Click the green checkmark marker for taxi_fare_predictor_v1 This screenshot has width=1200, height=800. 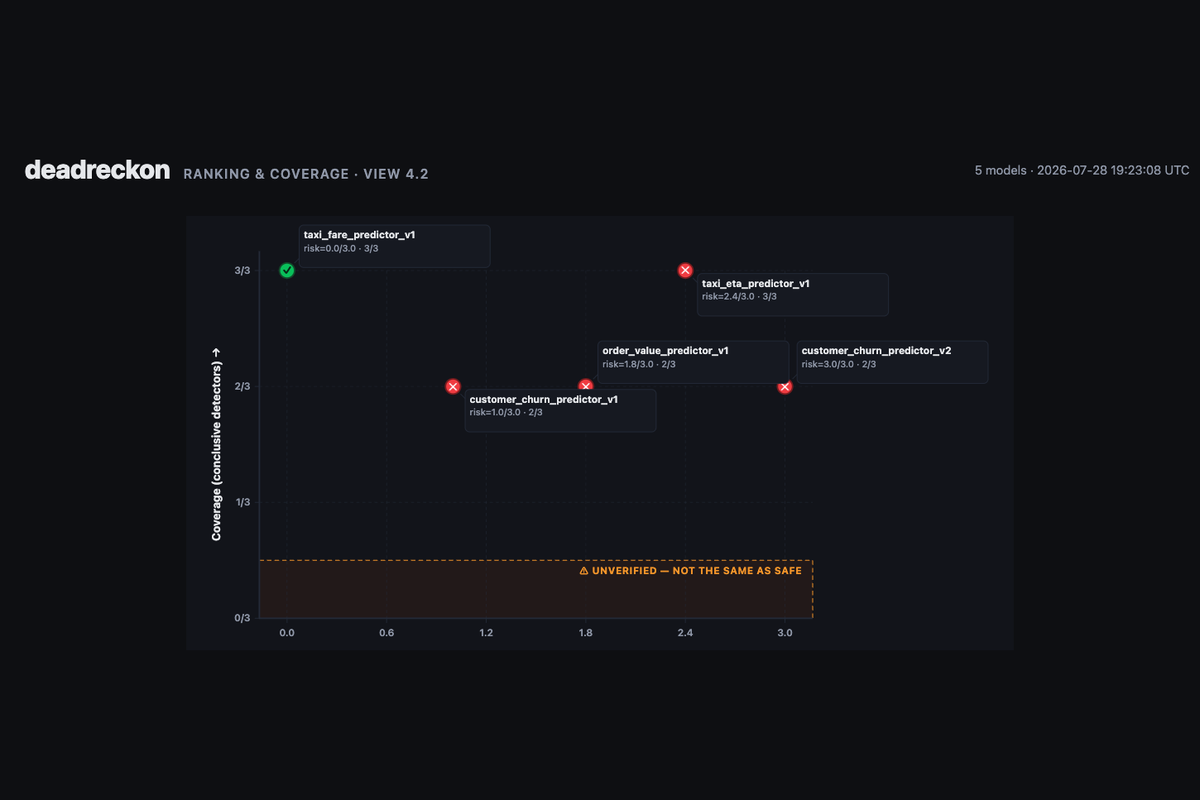point(287,271)
